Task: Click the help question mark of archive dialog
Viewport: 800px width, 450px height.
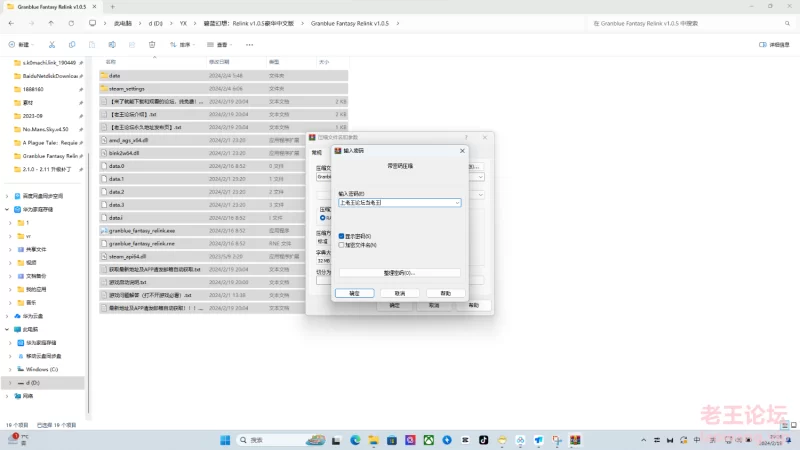Action: point(466,138)
